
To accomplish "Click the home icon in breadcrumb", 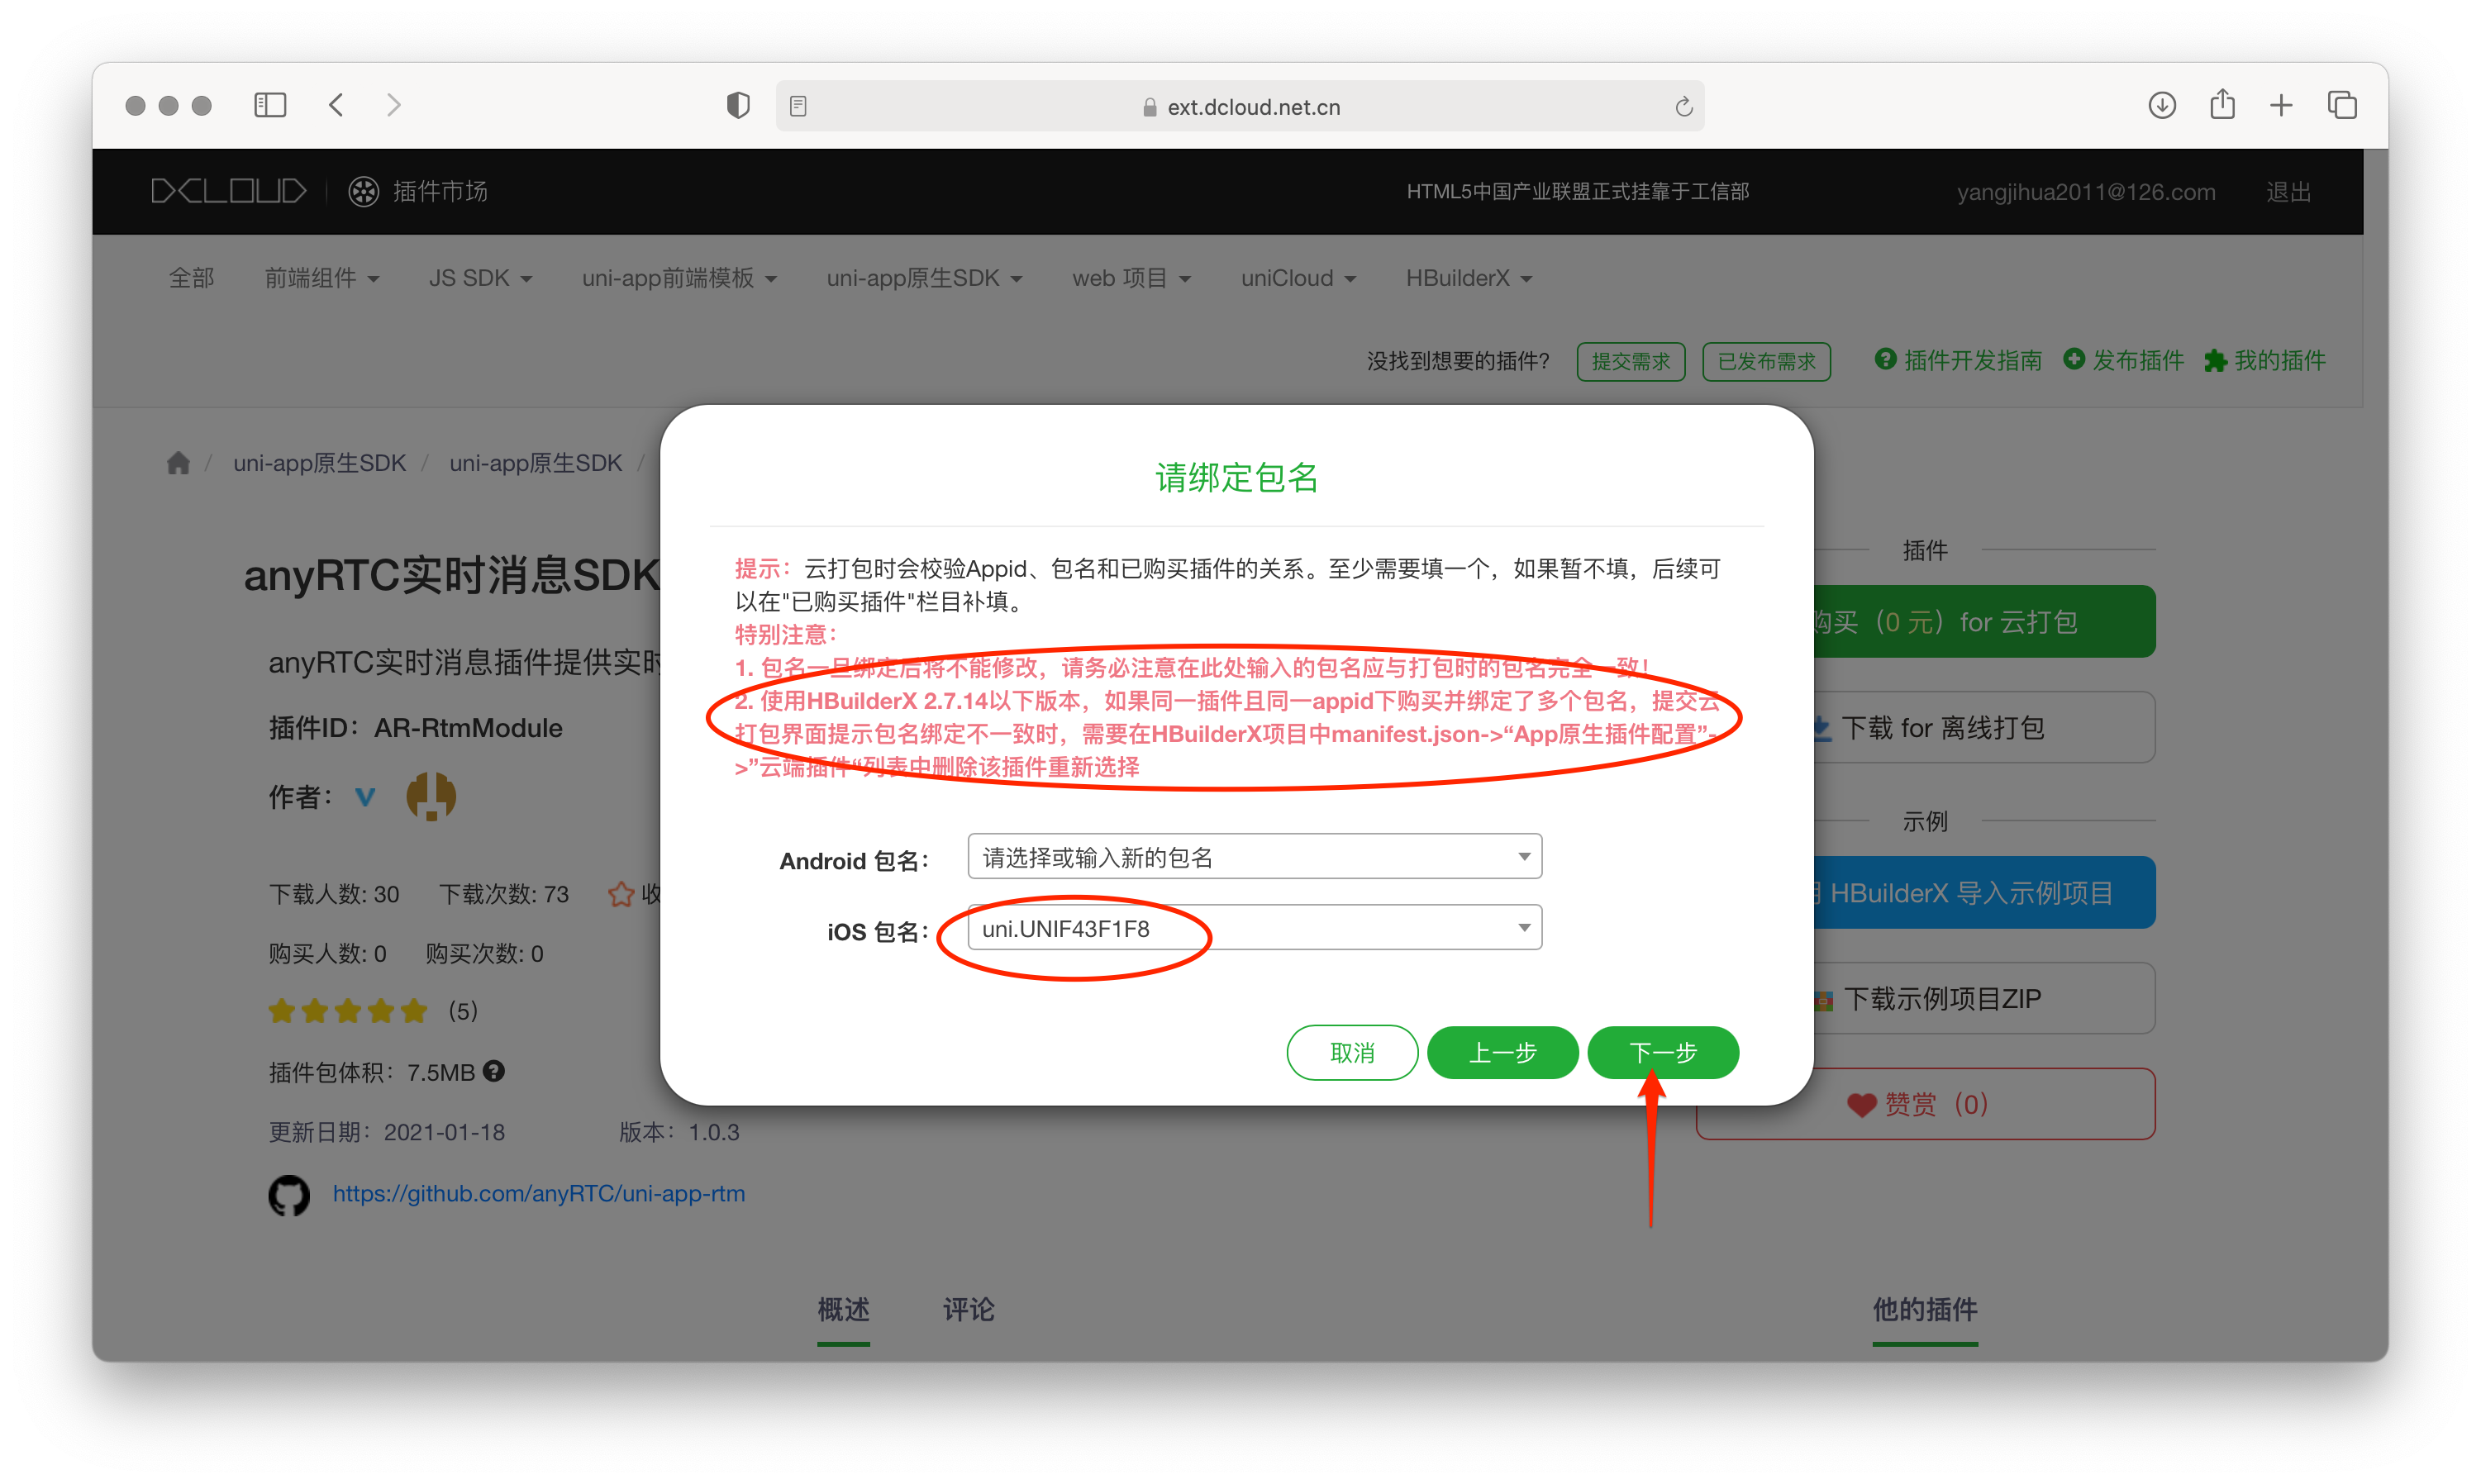I will click(x=178, y=462).
